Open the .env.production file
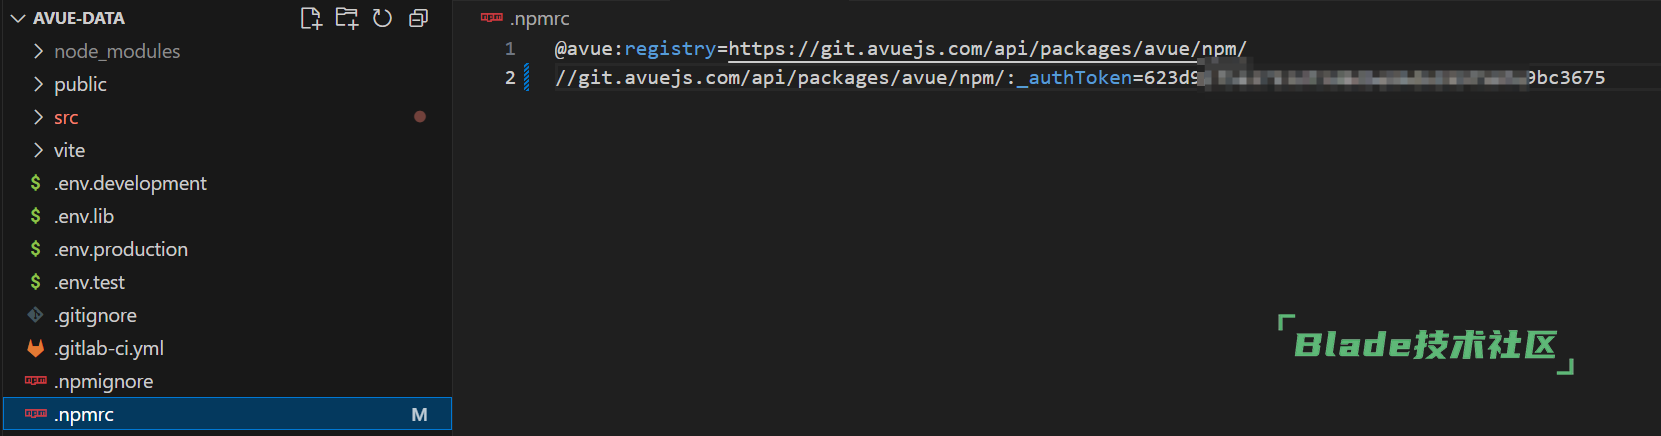1661x436 pixels. [121, 249]
